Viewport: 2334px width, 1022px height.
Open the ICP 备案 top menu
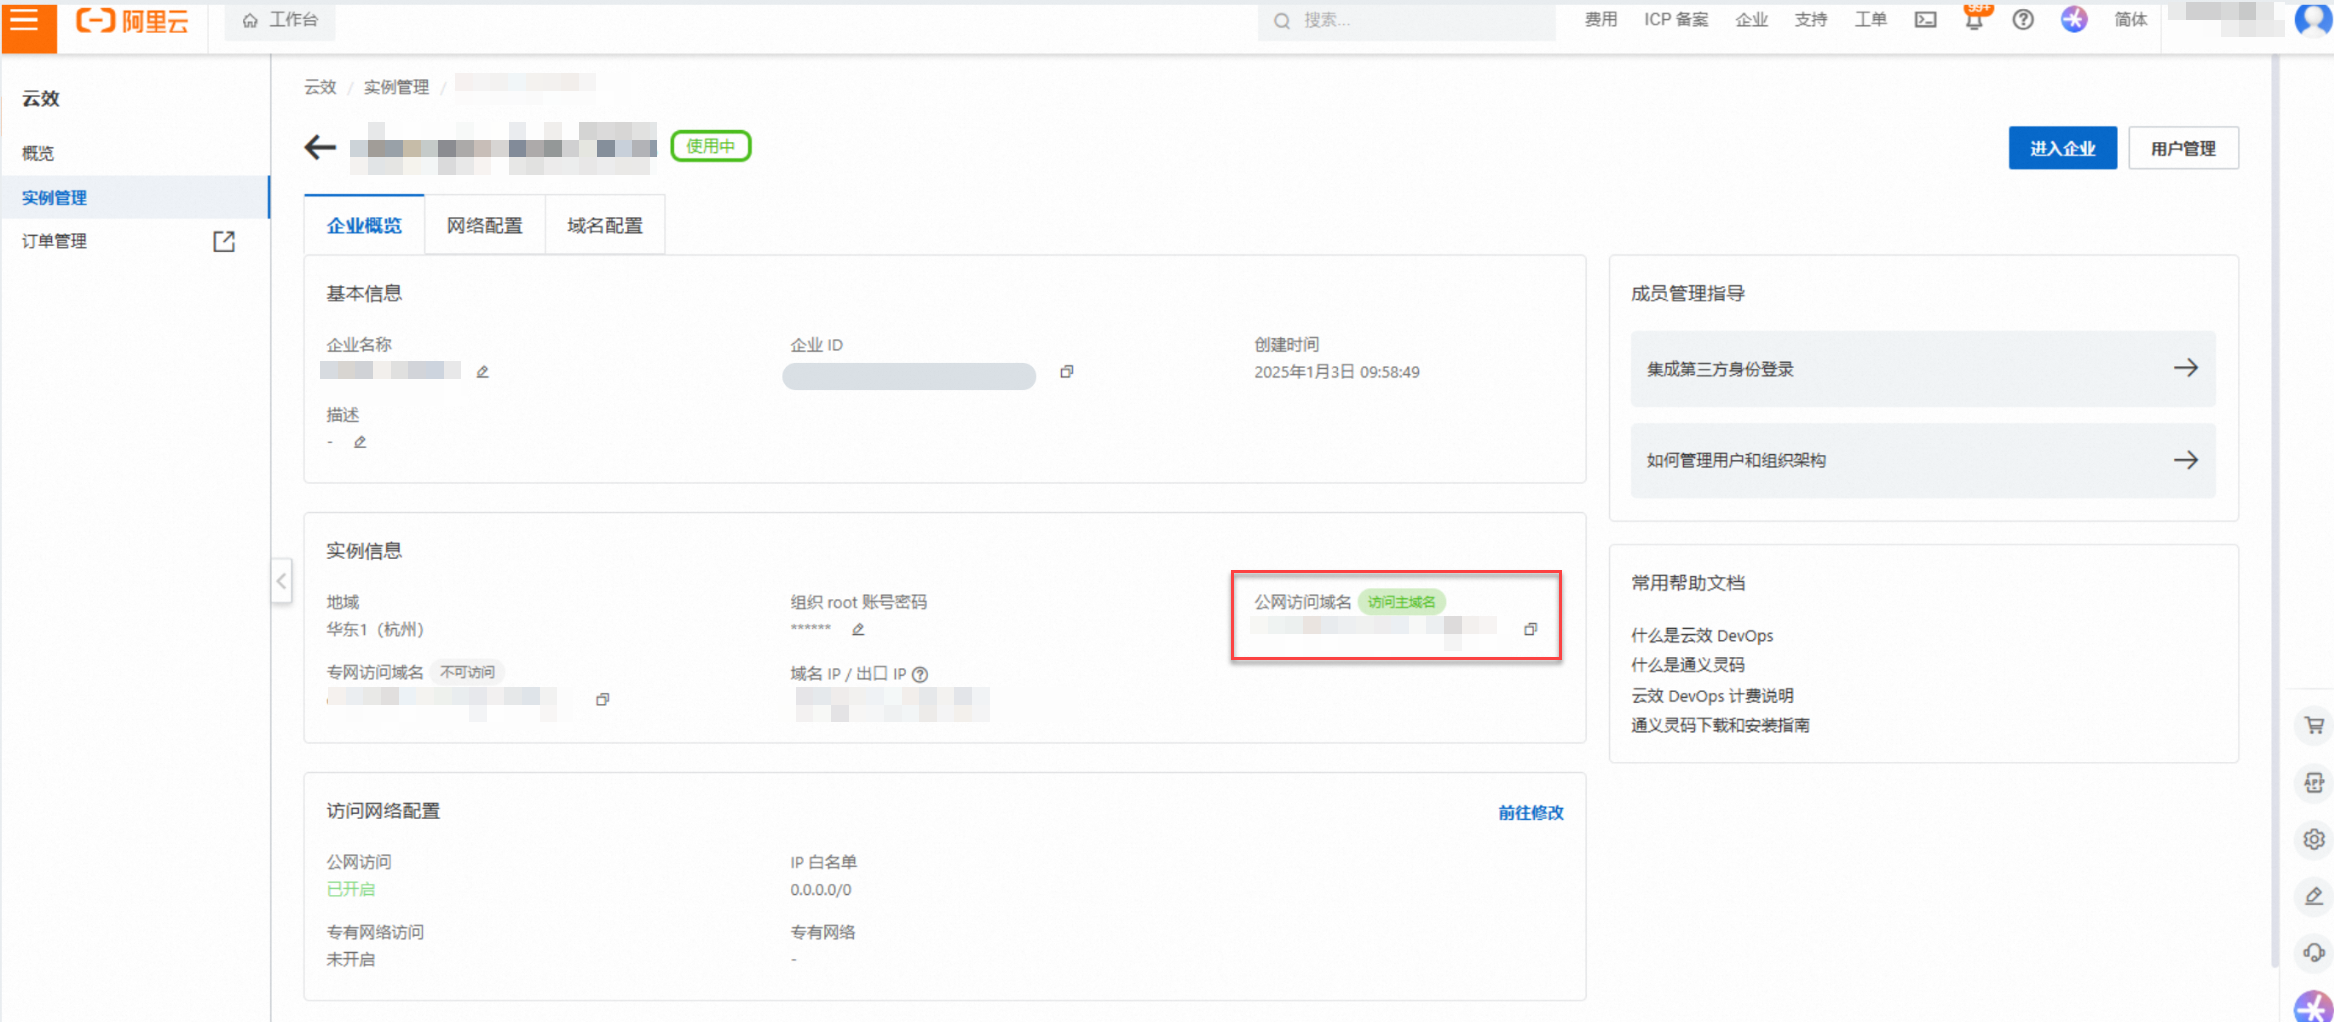coord(1677,20)
